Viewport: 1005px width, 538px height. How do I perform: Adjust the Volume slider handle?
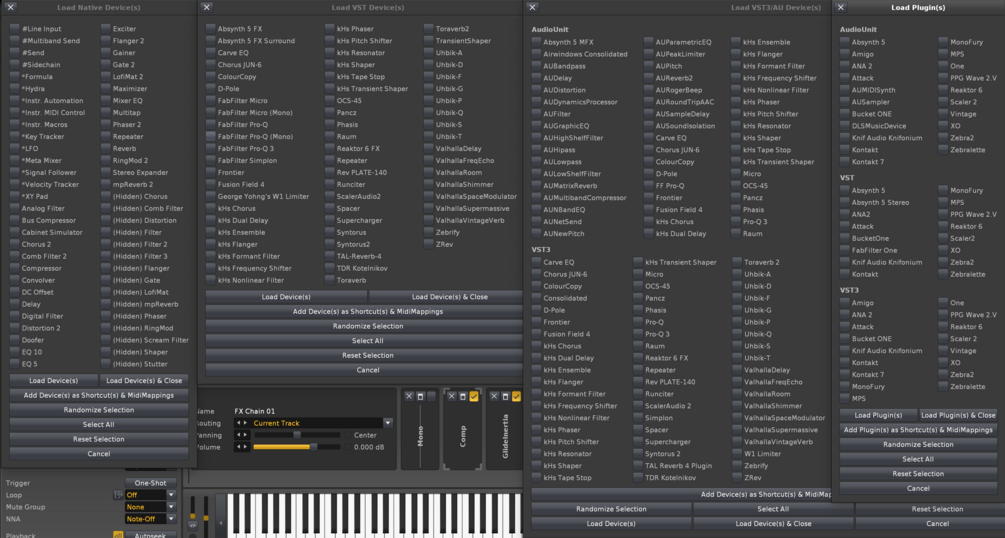coord(313,447)
